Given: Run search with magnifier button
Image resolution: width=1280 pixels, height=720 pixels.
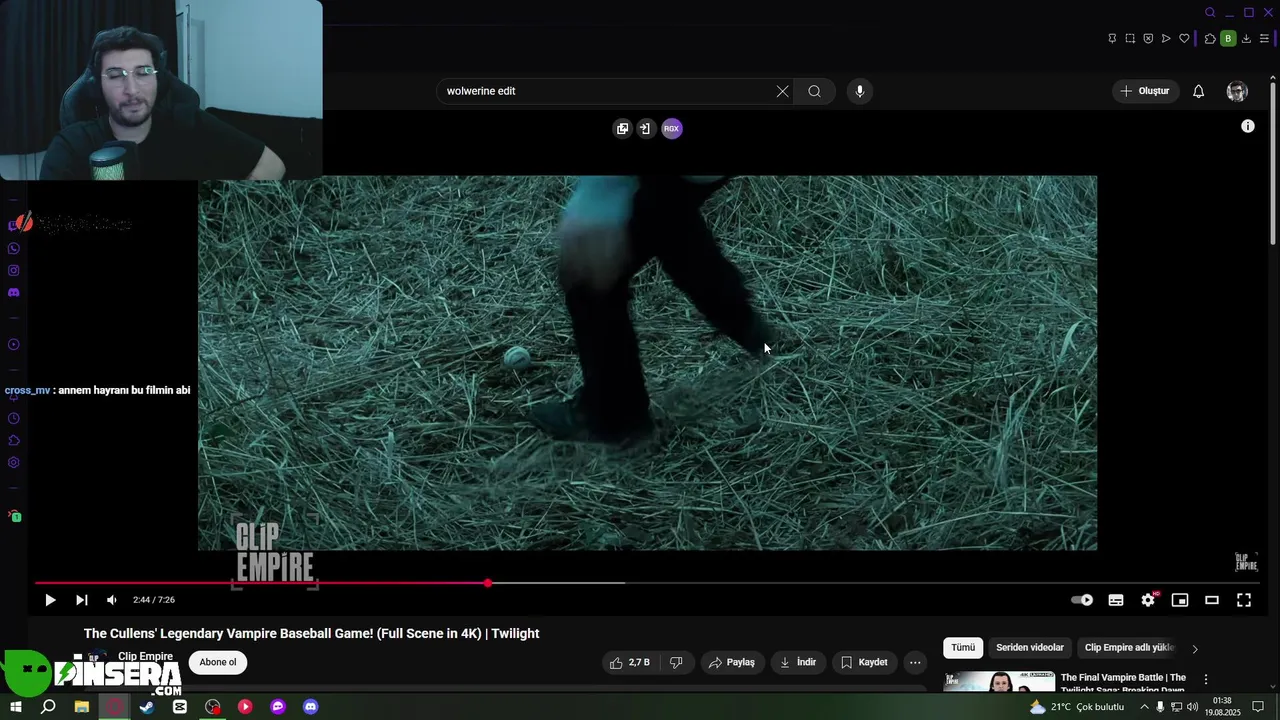Looking at the screenshot, I should 815,91.
